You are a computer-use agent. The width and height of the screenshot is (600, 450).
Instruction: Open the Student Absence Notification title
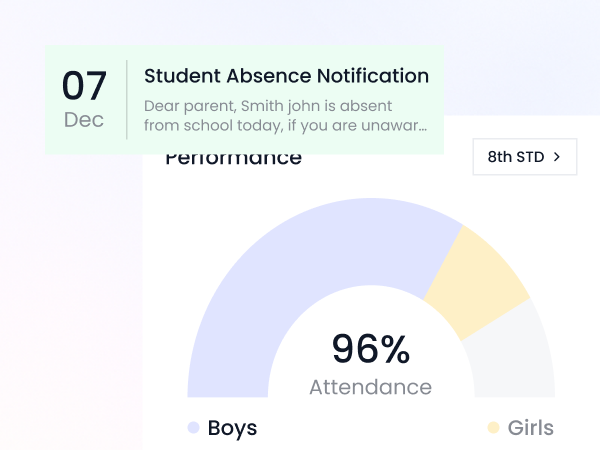[x=286, y=76]
